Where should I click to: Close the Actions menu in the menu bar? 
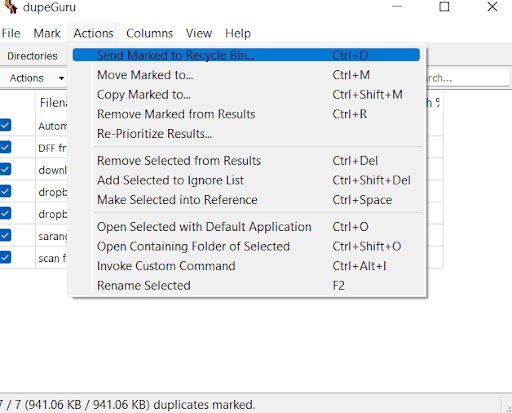coord(93,33)
